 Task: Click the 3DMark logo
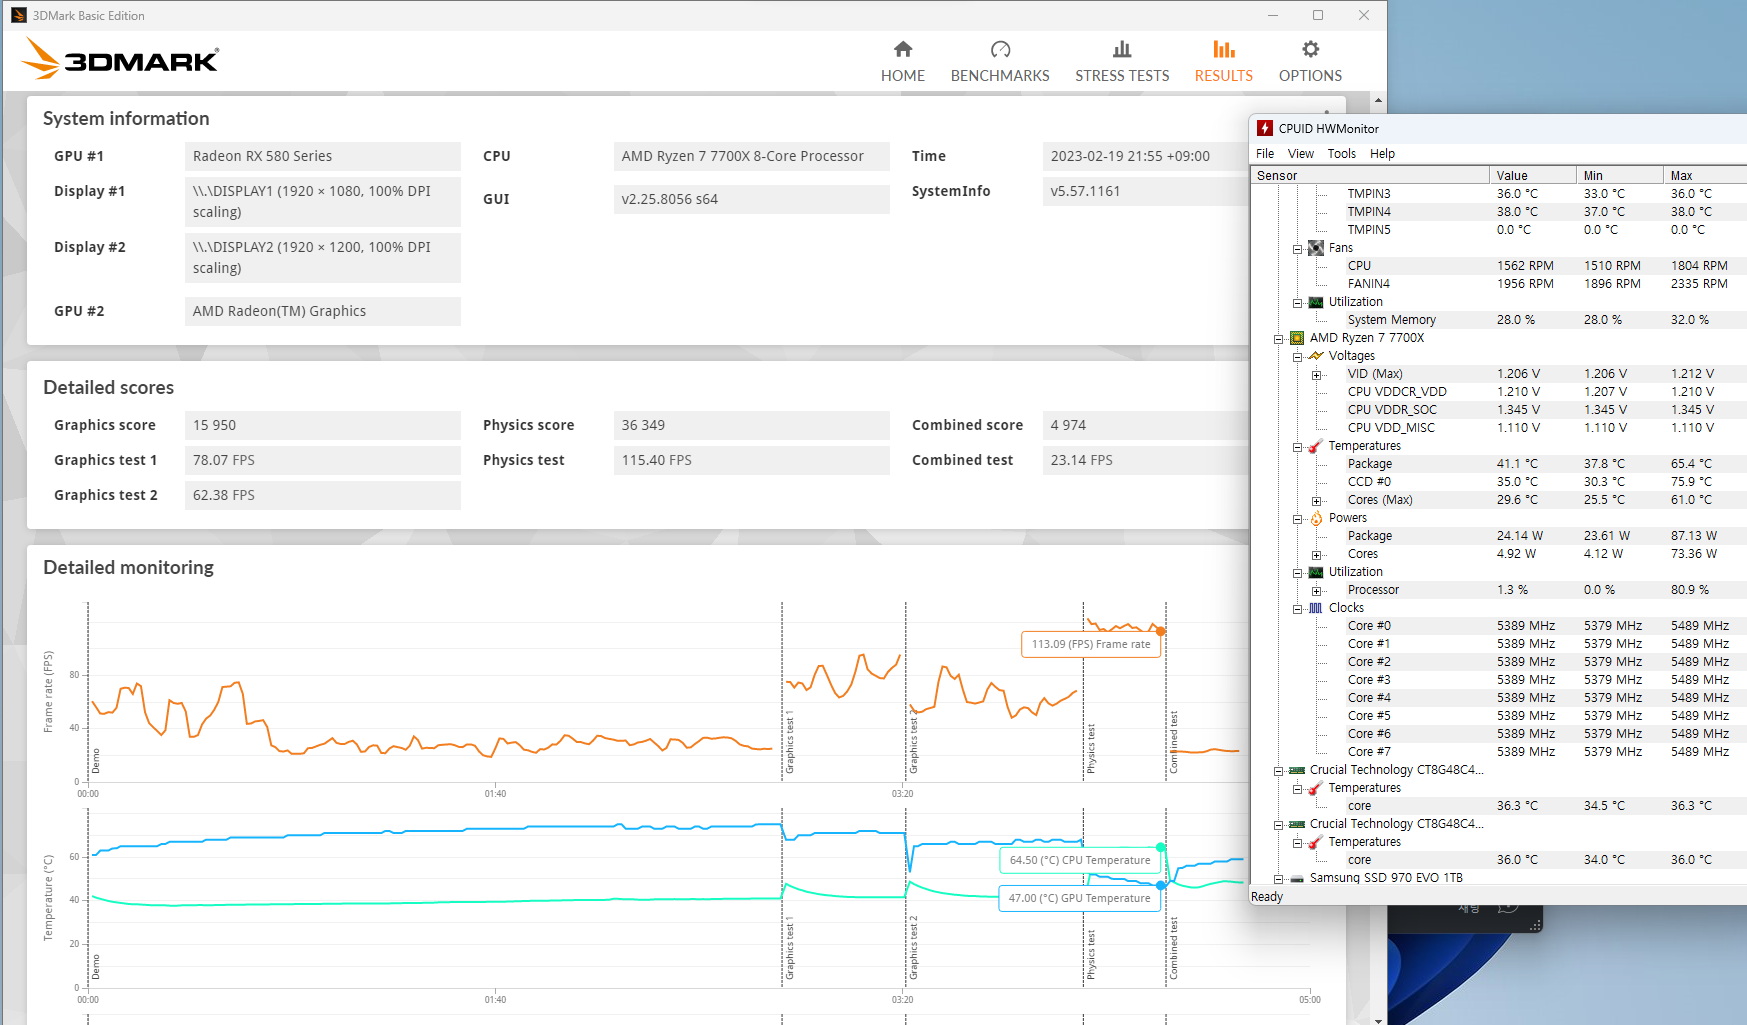[120, 60]
